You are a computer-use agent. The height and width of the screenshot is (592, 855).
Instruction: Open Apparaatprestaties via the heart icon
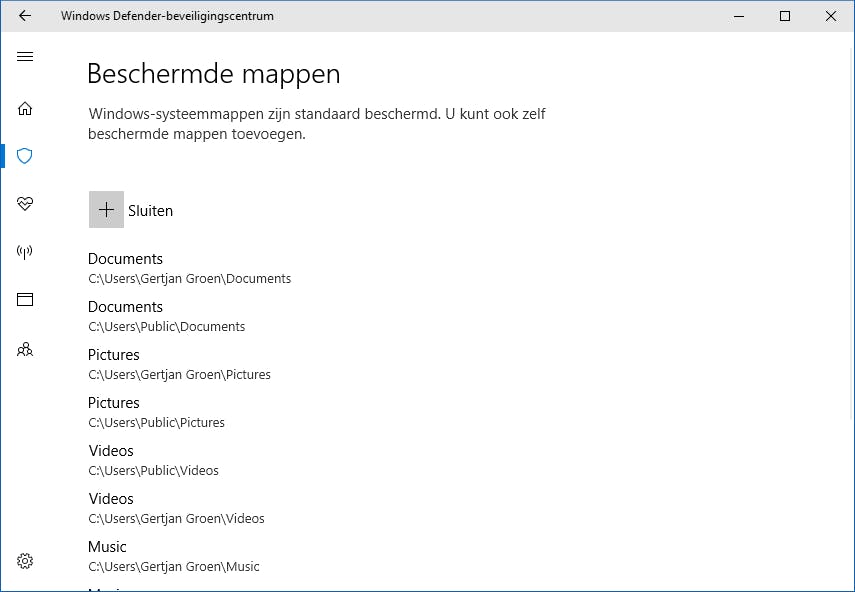(24, 204)
